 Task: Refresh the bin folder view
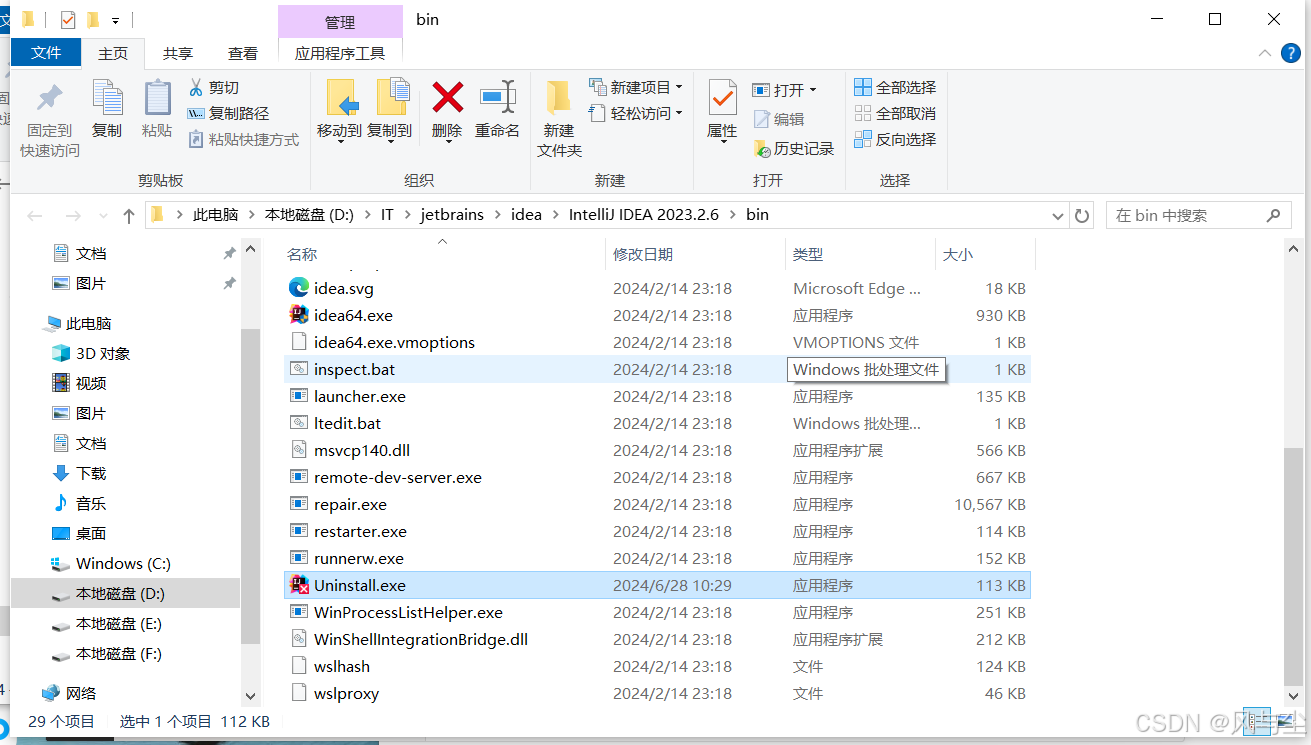click(1081, 215)
